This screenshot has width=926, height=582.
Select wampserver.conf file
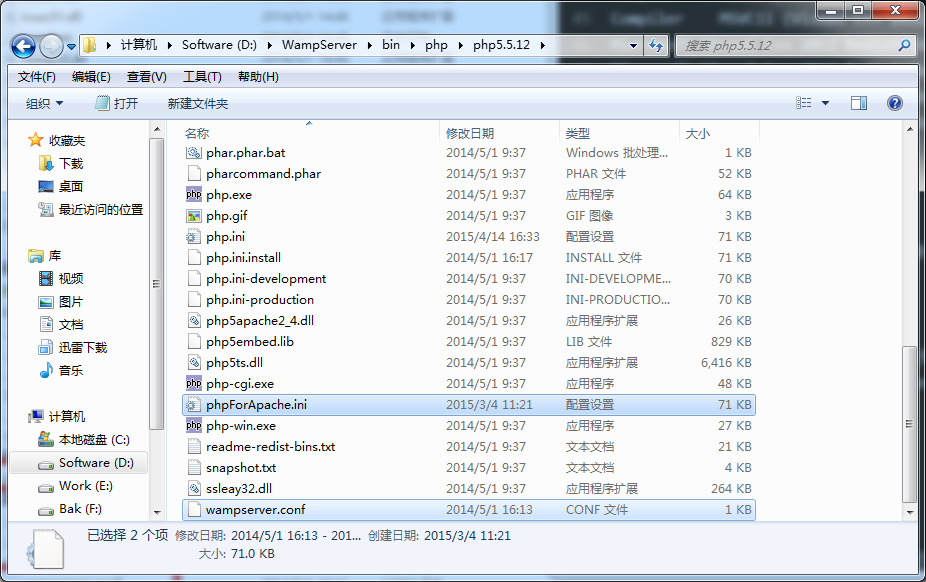(x=469, y=509)
